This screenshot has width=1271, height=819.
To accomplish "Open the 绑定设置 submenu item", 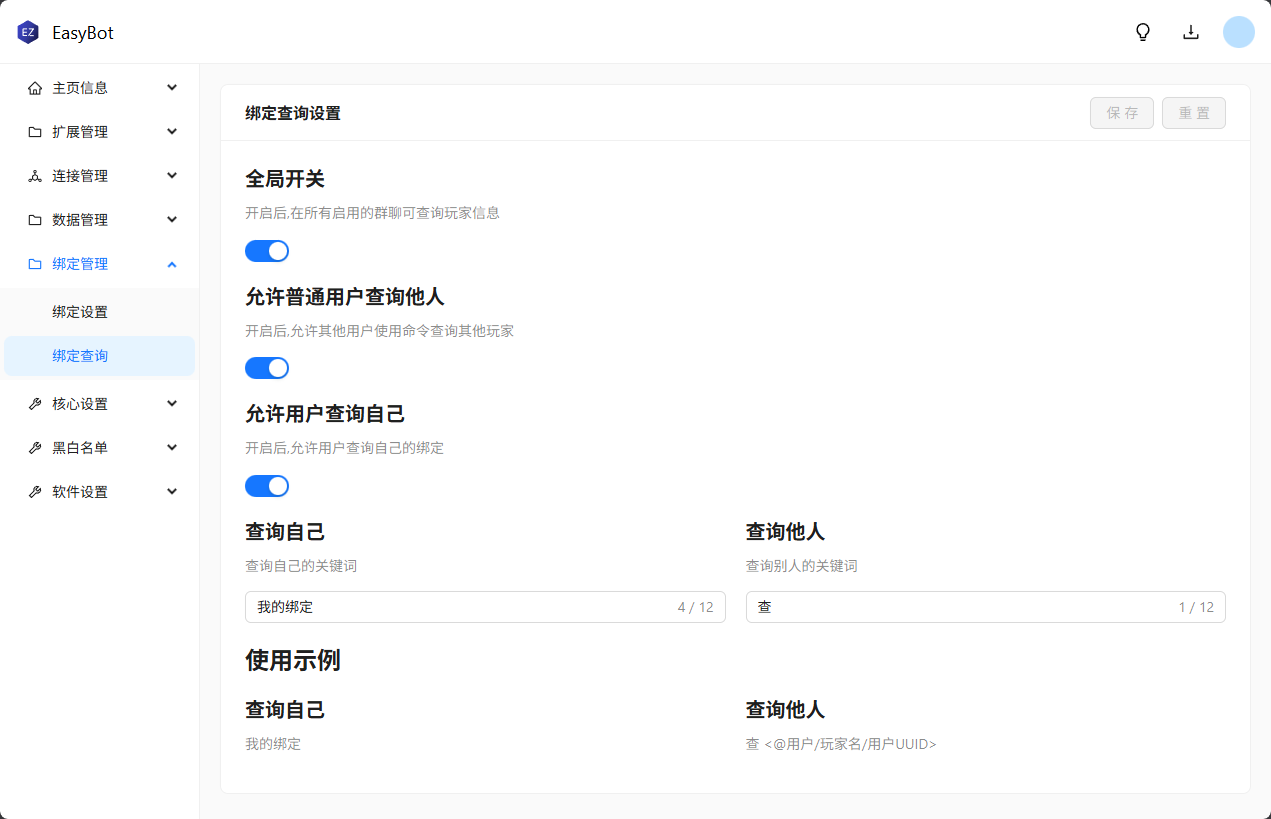I will tap(80, 312).
